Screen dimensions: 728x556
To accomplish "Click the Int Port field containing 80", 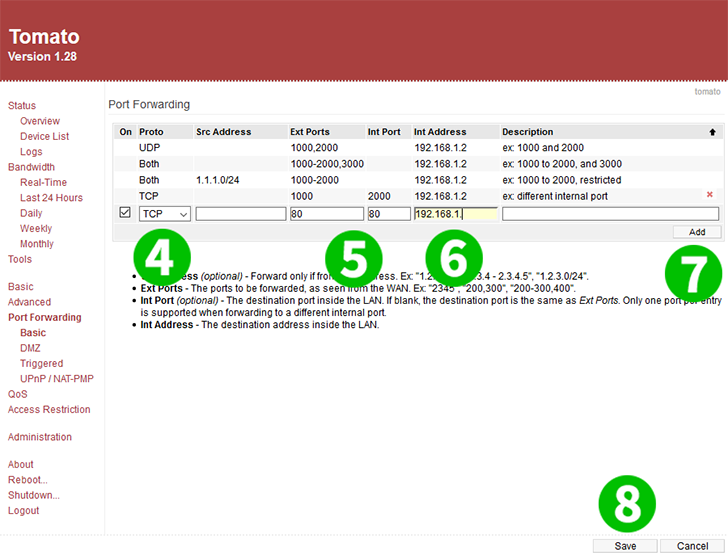I will coord(389,214).
